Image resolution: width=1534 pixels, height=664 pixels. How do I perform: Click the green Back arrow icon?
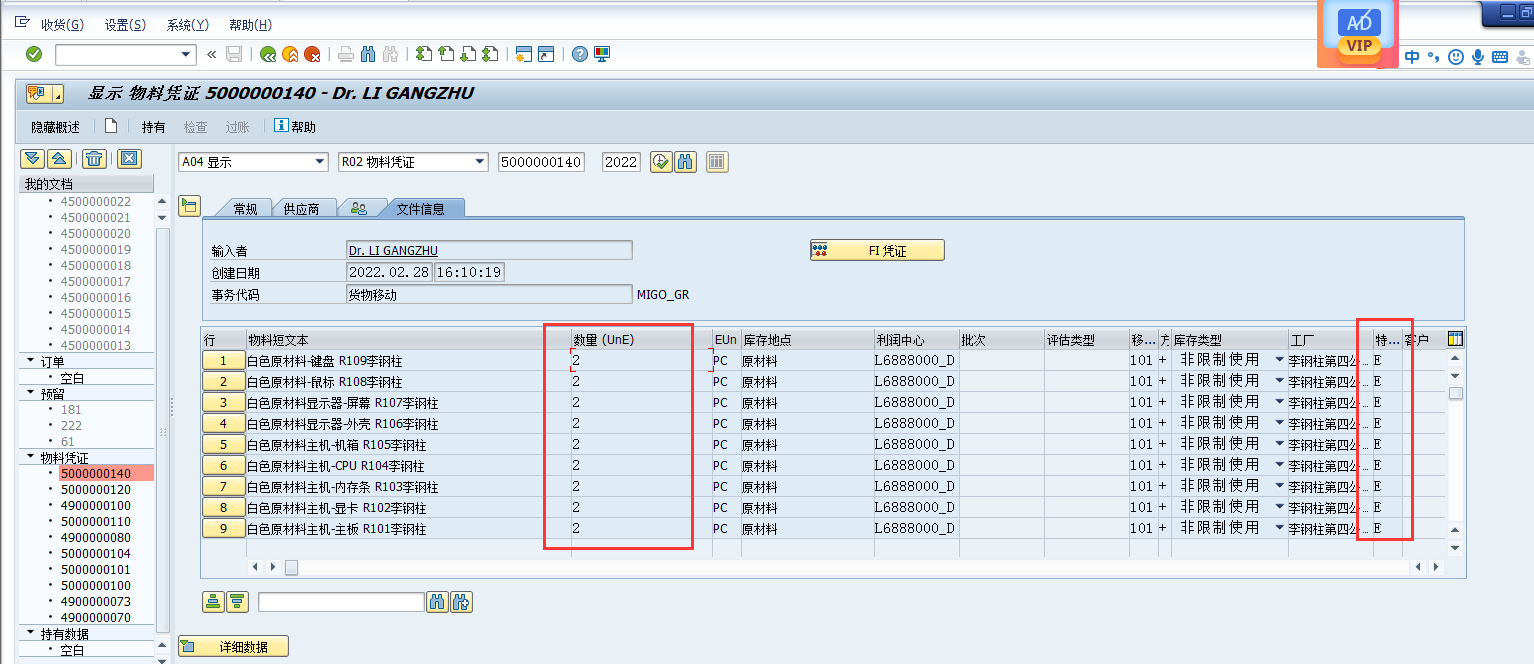click(267, 54)
